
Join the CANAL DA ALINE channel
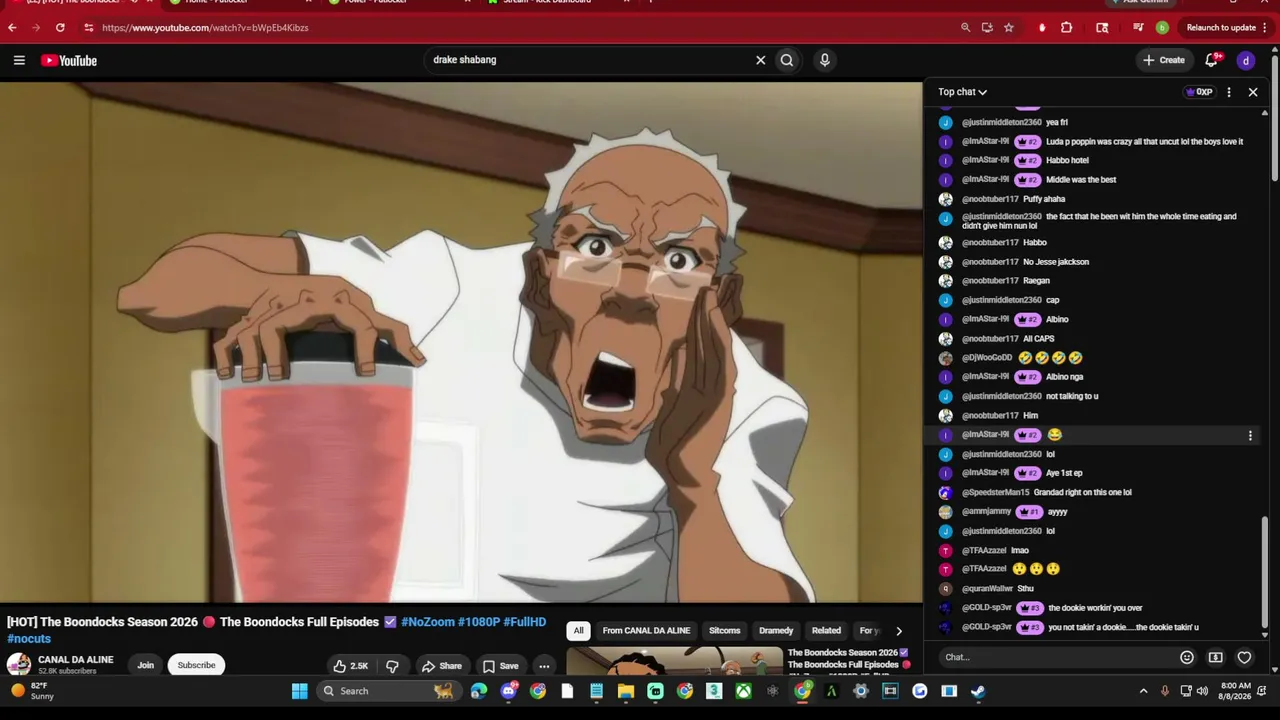tap(145, 666)
